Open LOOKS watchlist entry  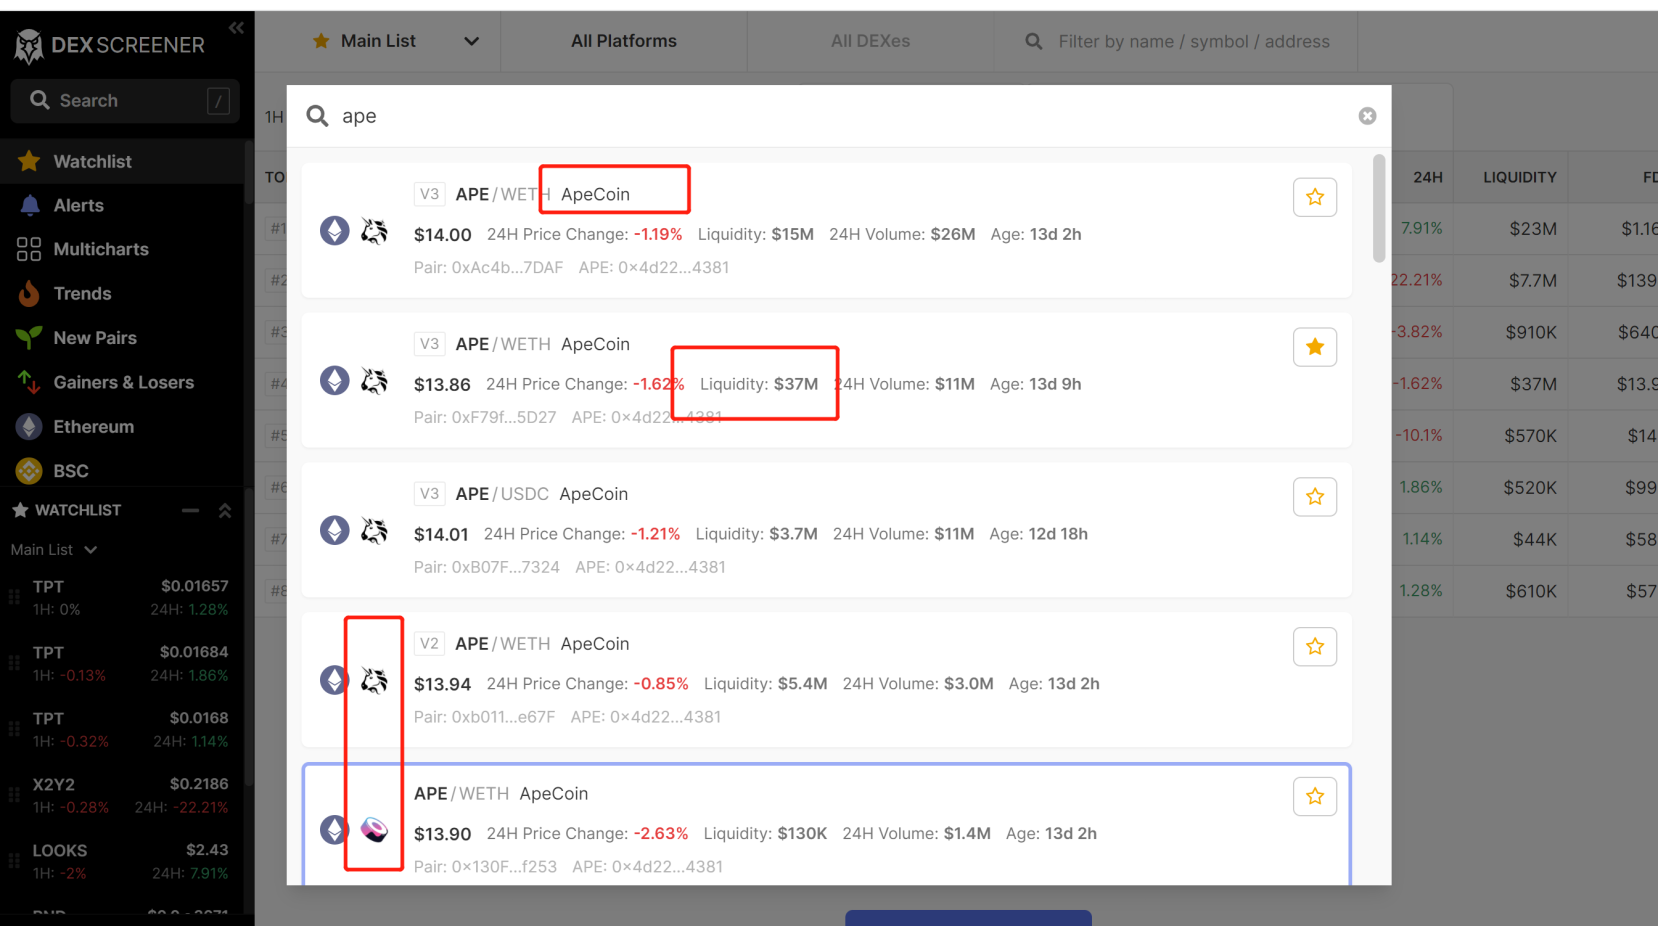point(122,861)
